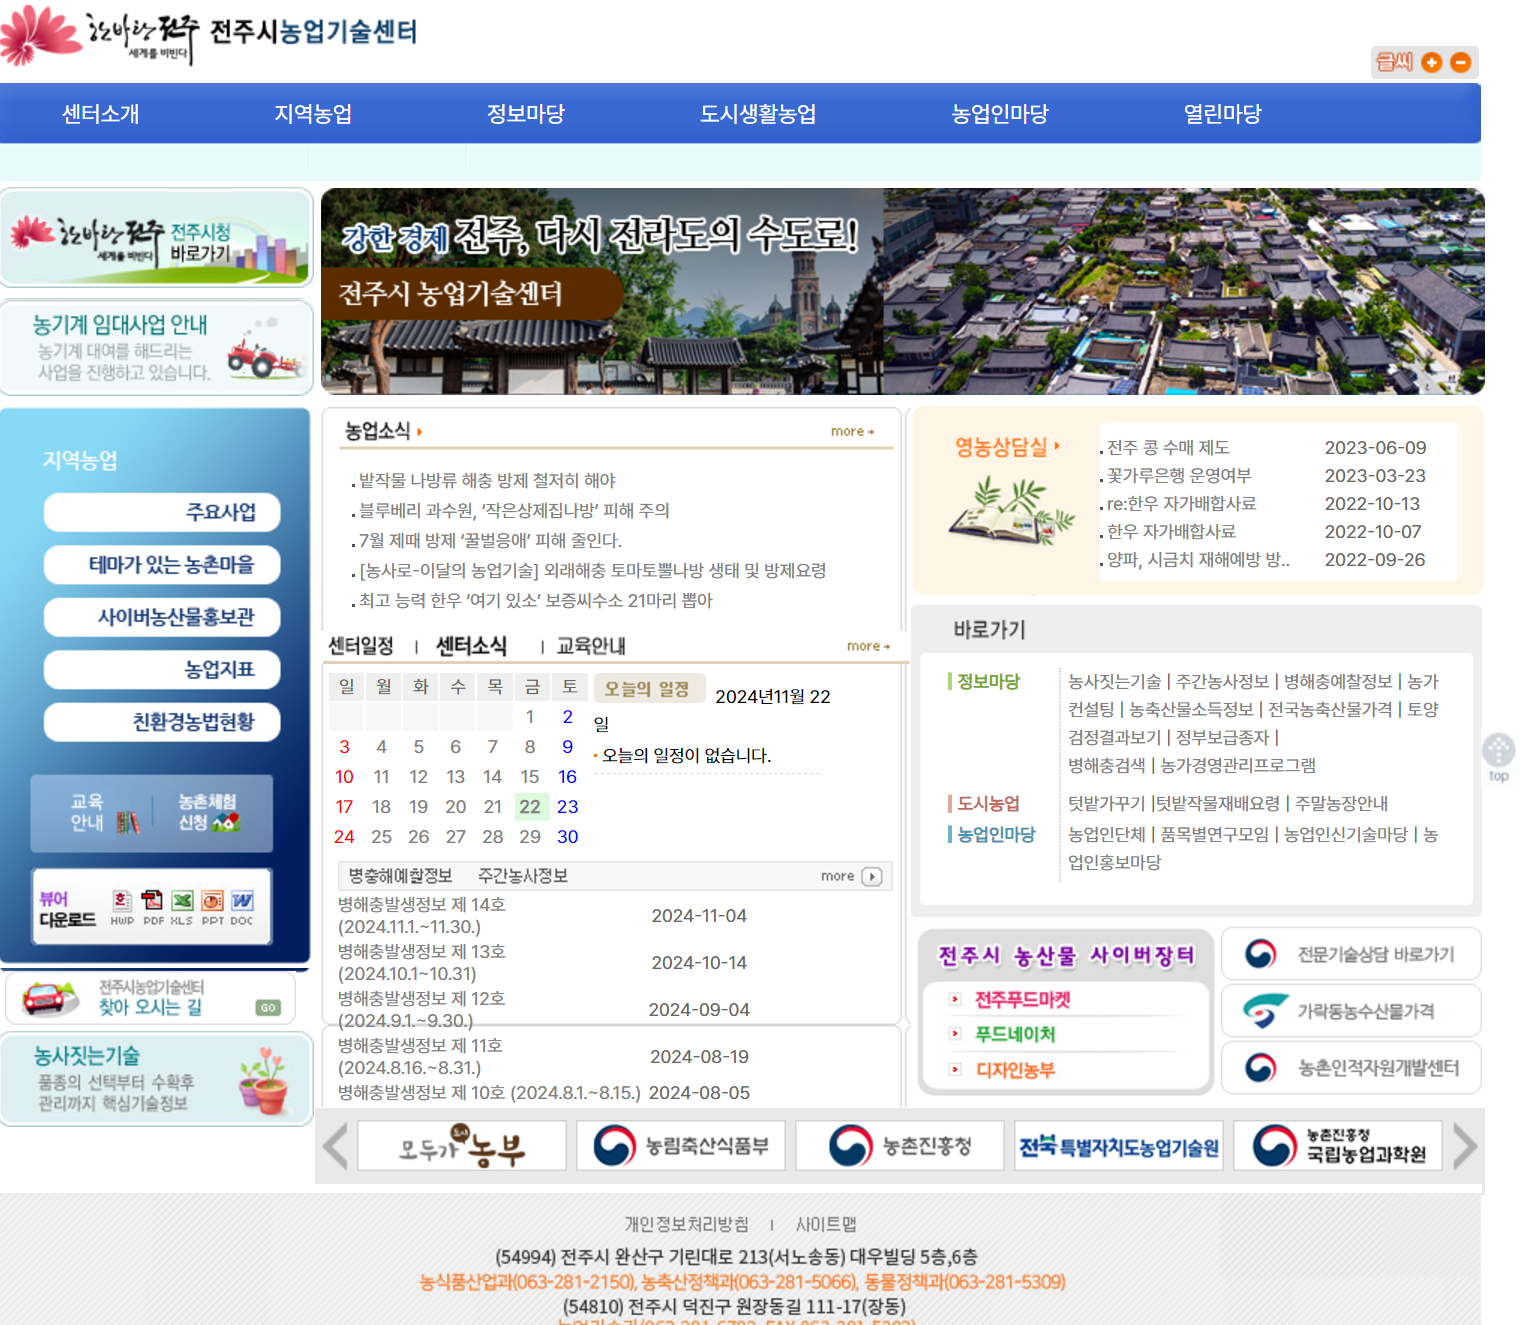
Task: Show next banner with right arrow
Action: pyautogui.click(x=1464, y=1146)
